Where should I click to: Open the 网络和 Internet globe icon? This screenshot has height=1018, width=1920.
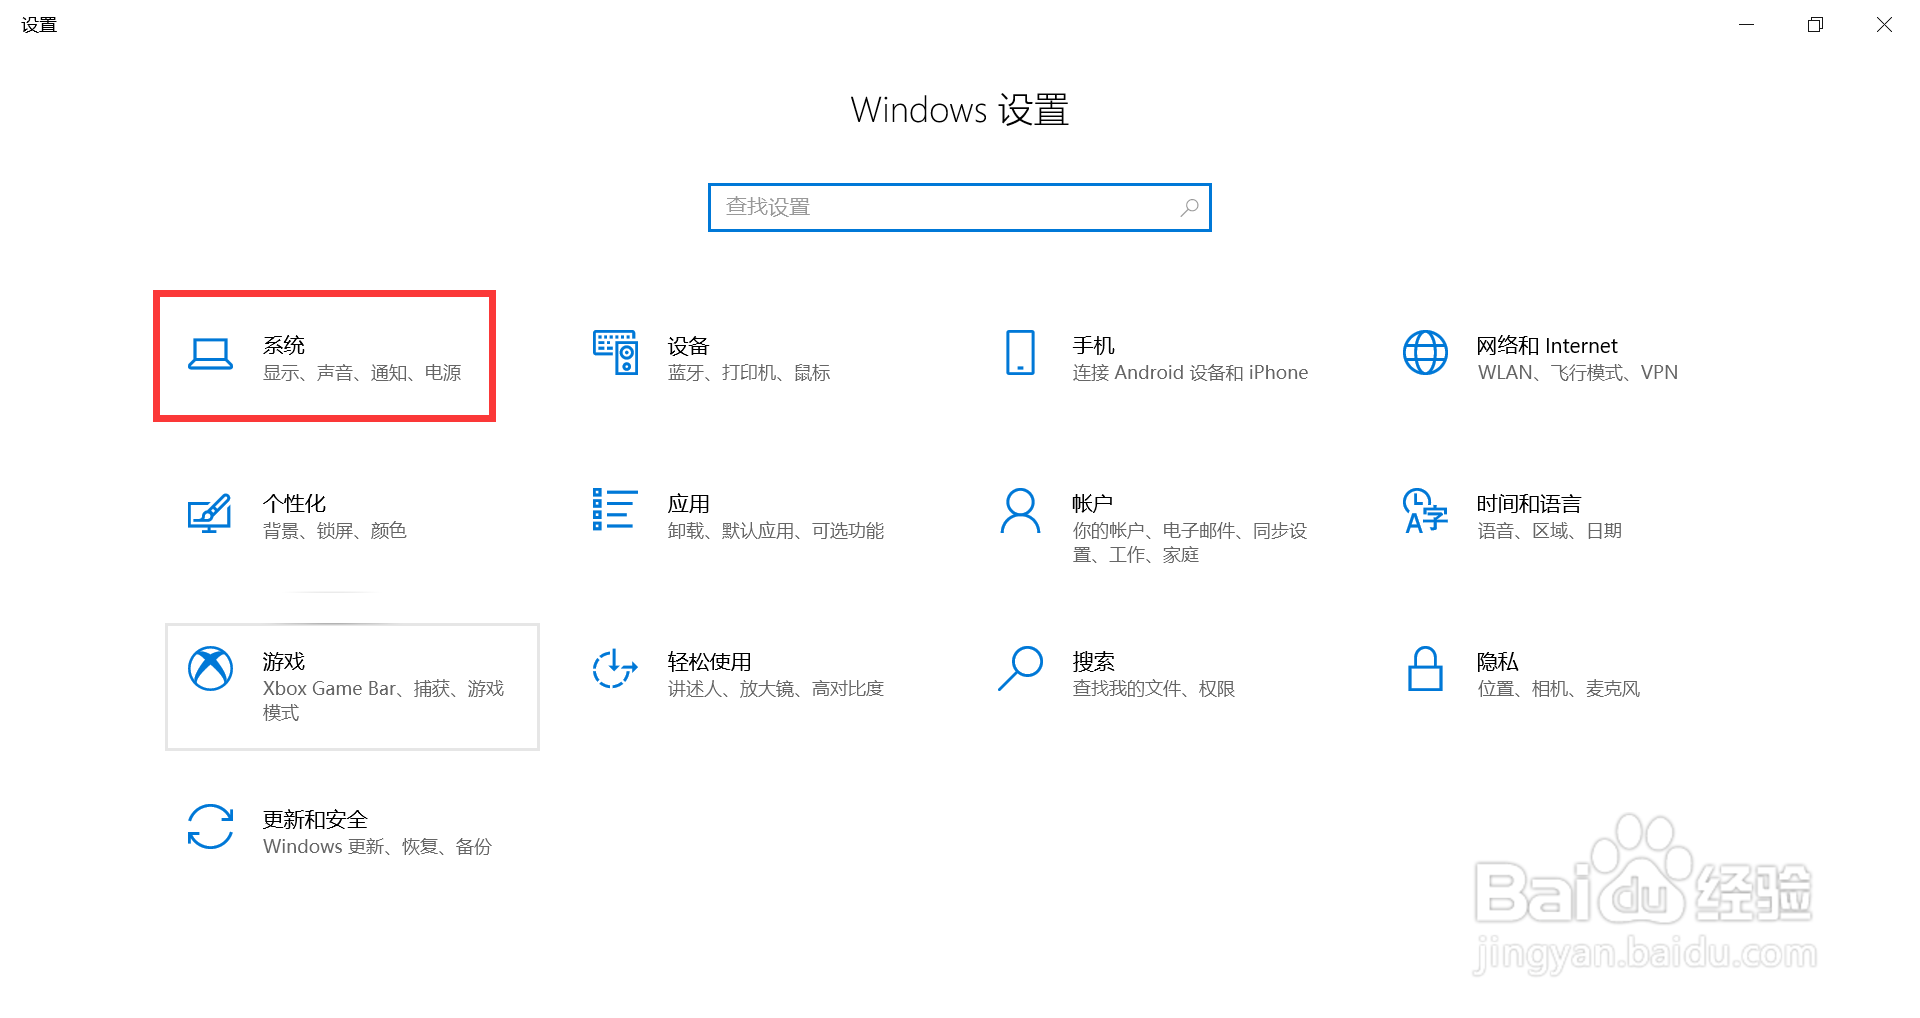coord(1425,353)
